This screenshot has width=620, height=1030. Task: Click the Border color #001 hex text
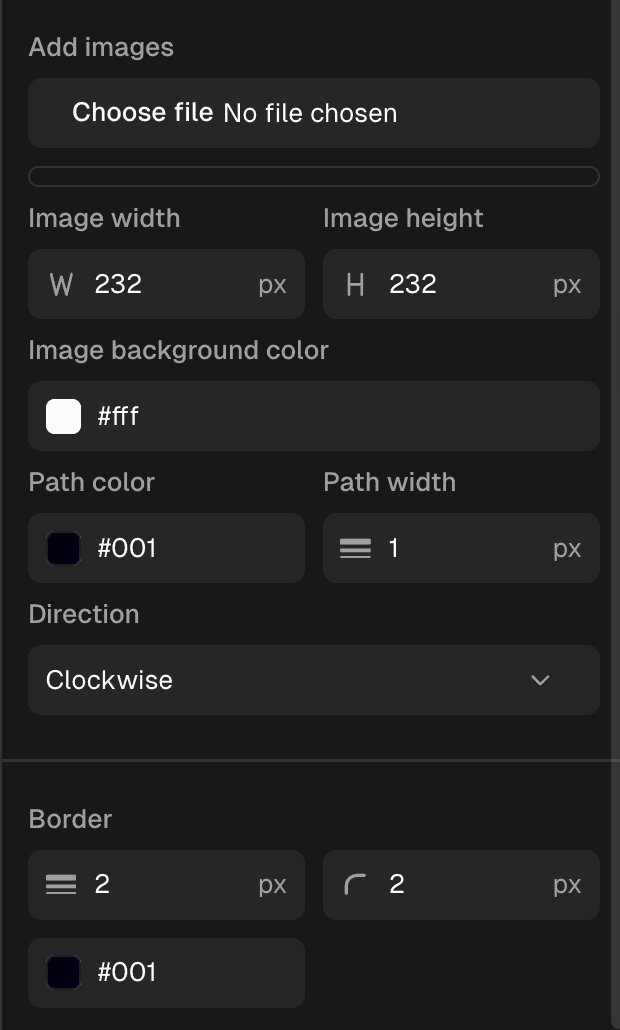[x=127, y=972]
